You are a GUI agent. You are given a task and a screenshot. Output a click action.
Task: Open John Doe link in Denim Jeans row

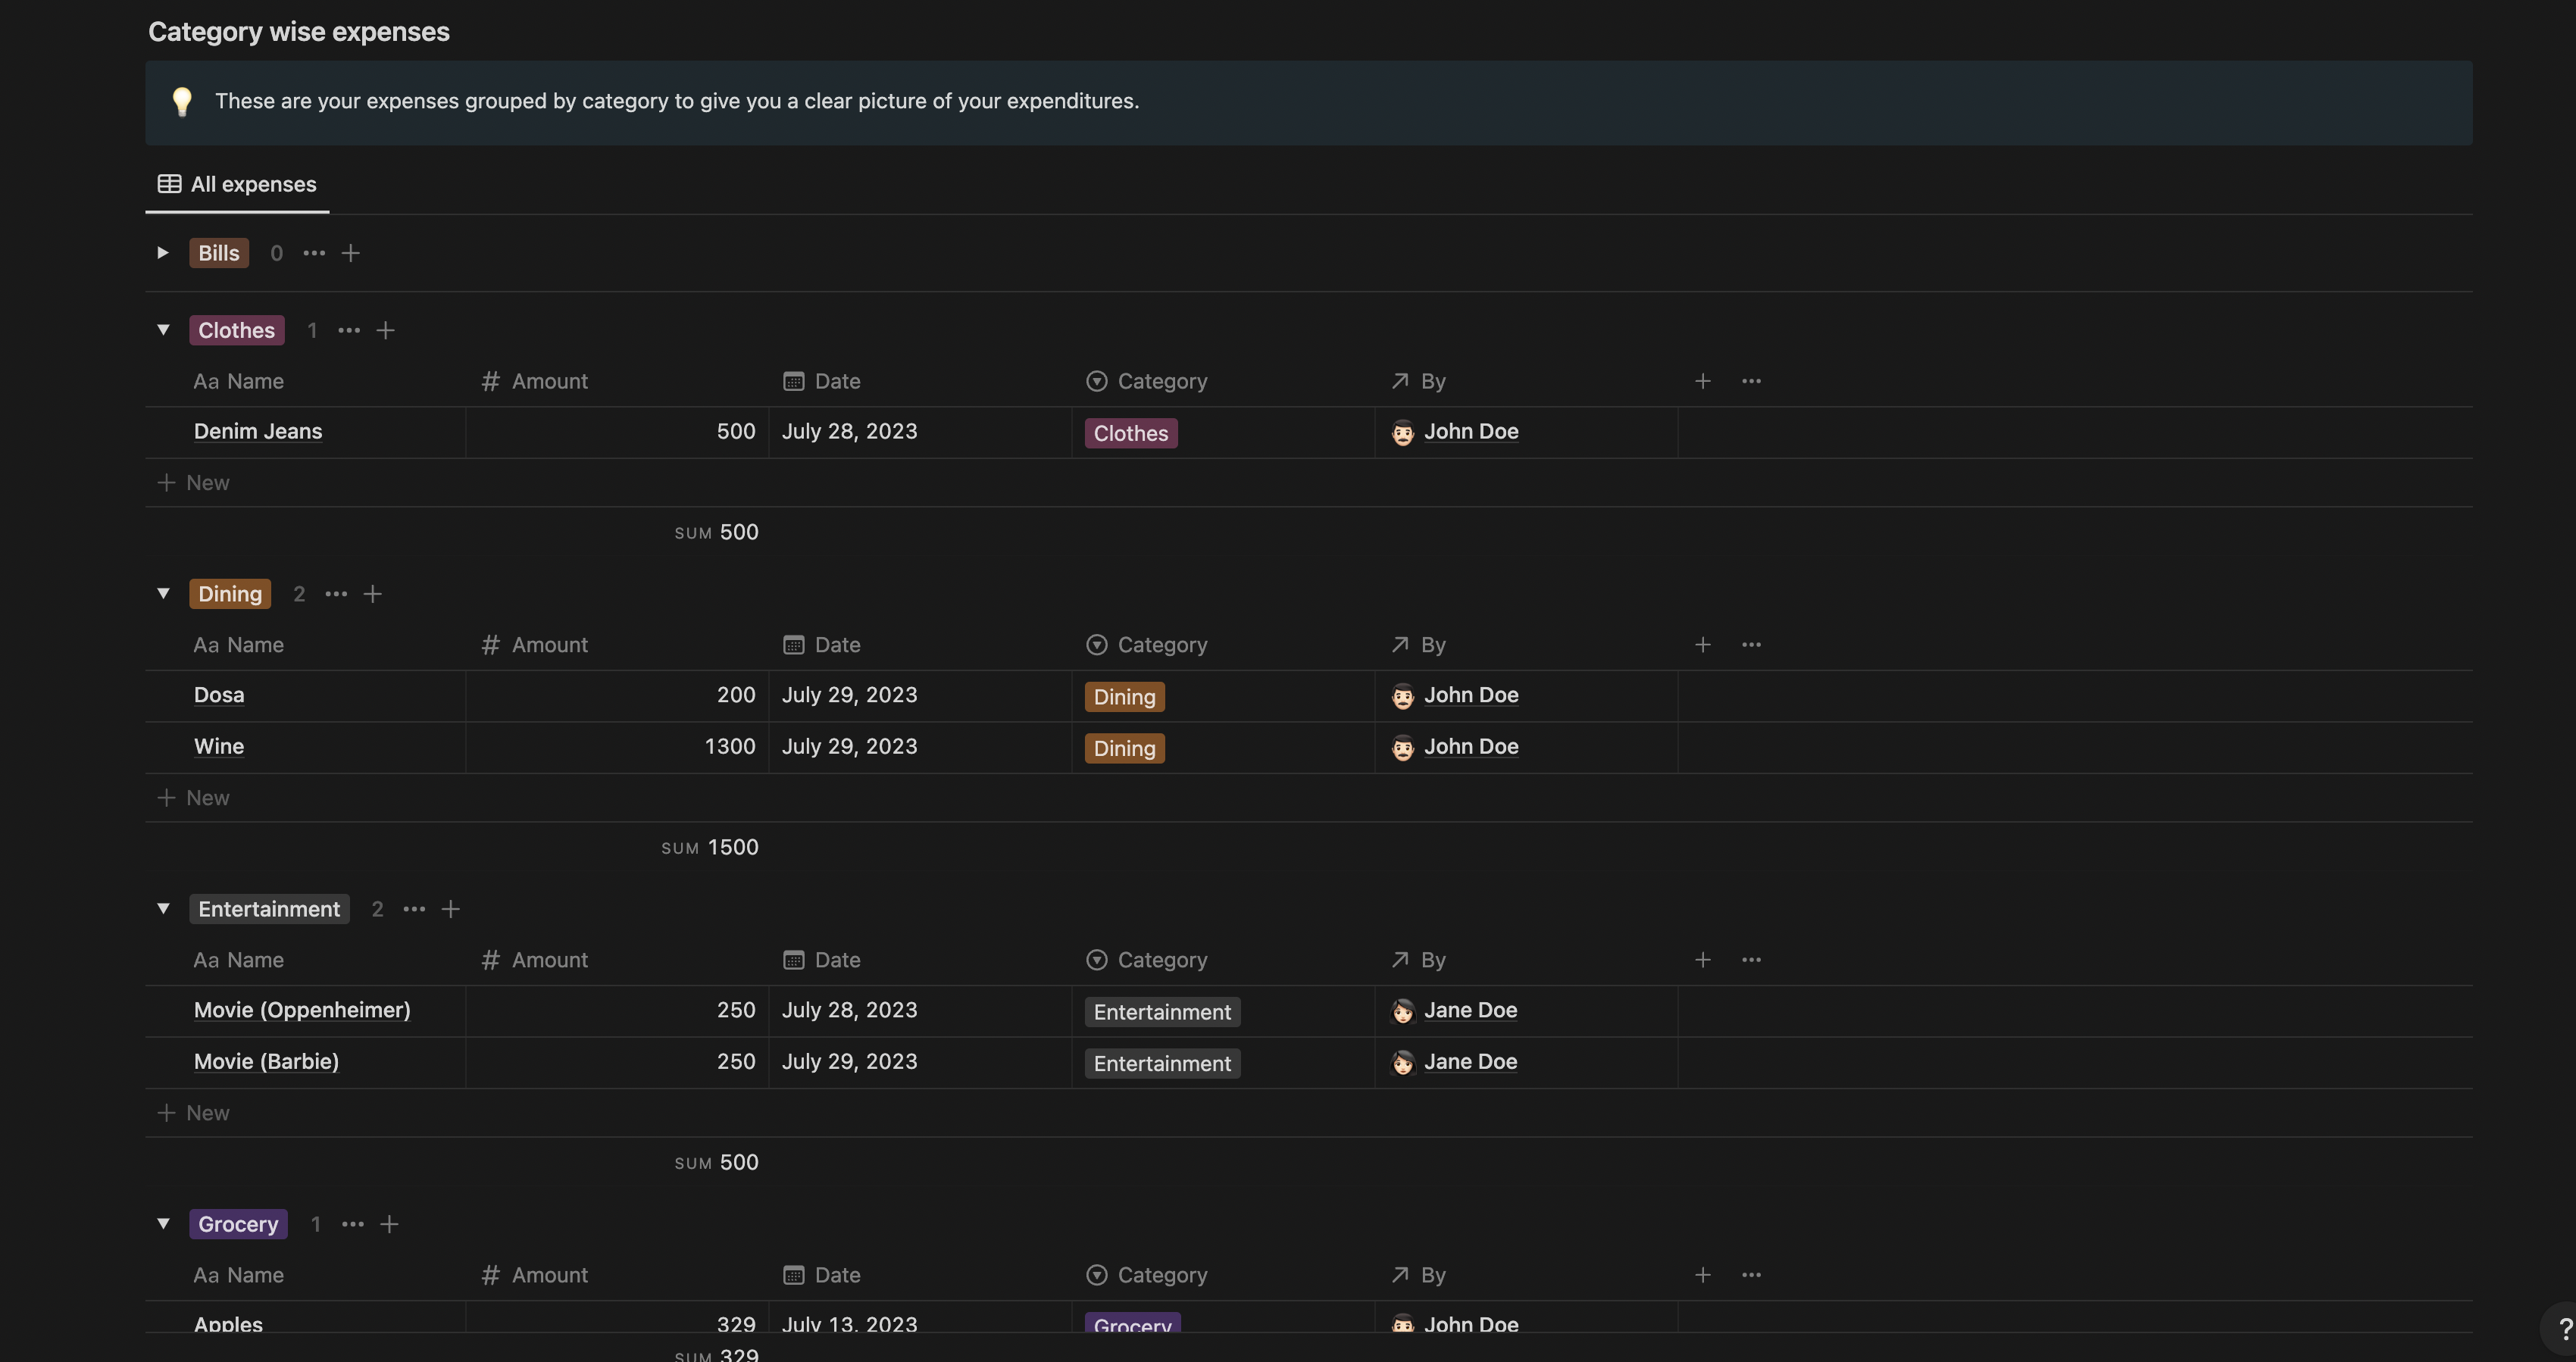pyautogui.click(x=1470, y=432)
